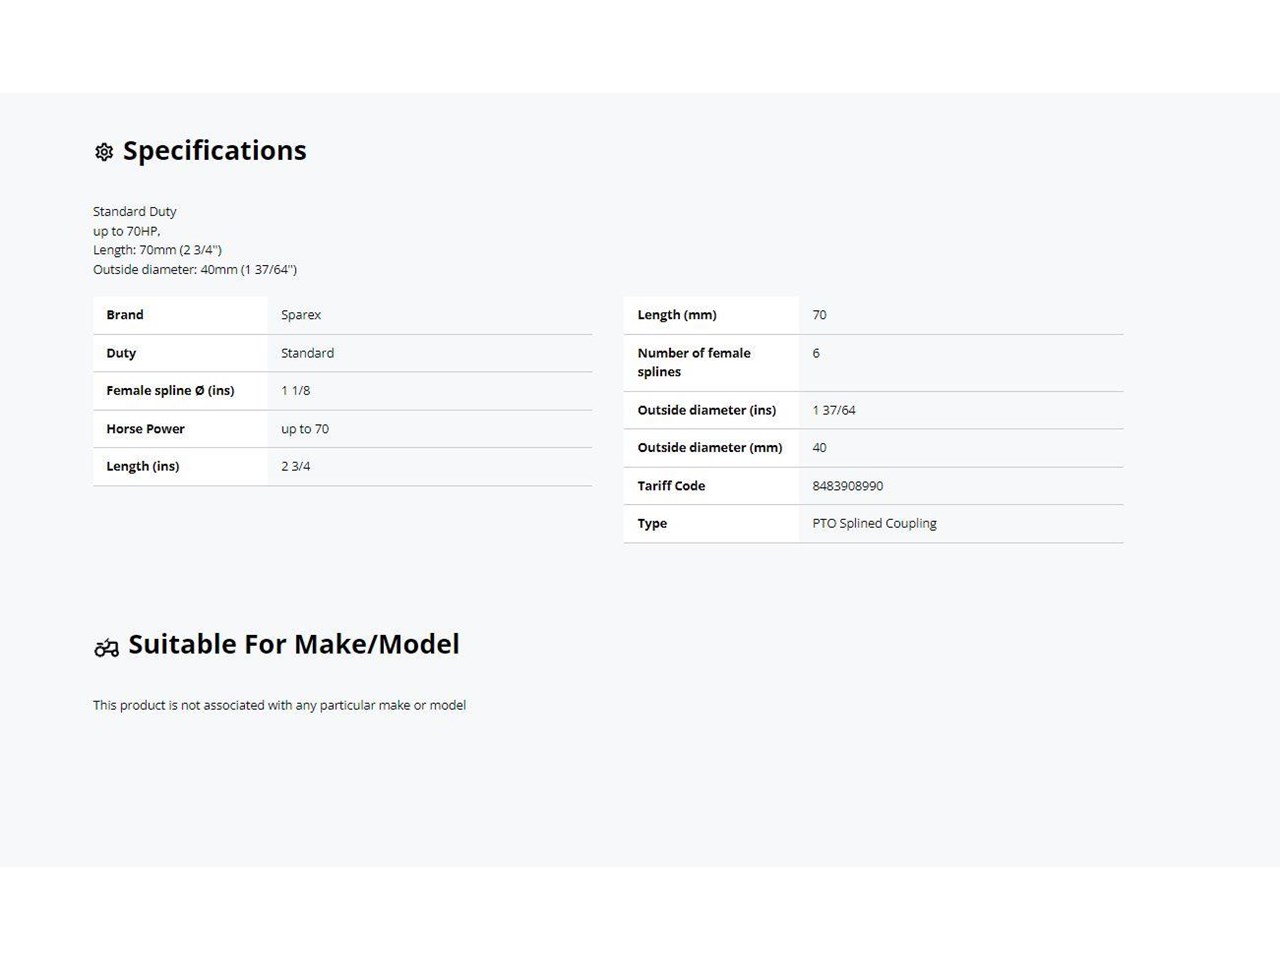Click the tractor icon beside Suitable For Make/Model
1280x960 pixels.
106,648
